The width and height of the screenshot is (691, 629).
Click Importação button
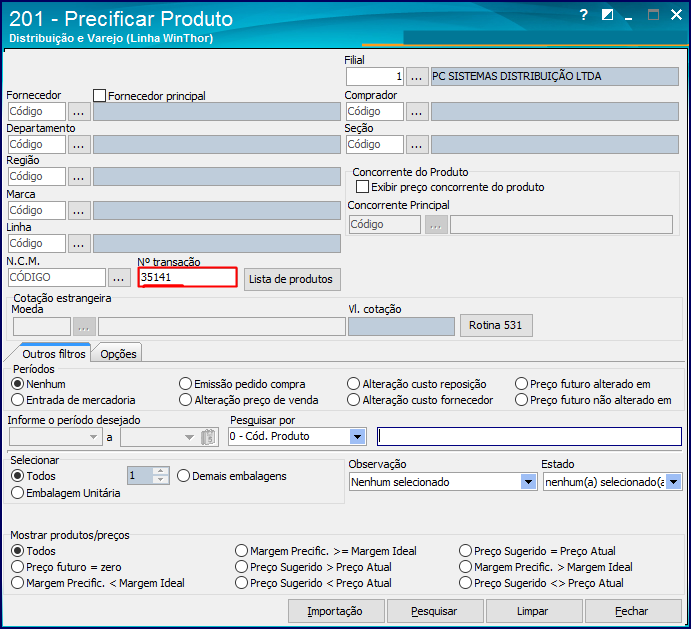[336, 611]
